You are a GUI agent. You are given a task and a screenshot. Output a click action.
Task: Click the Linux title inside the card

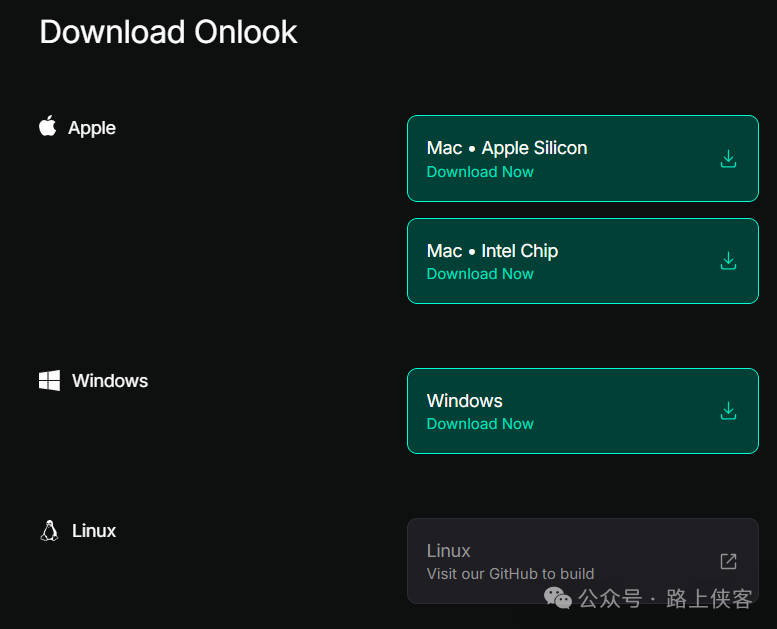[x=448, y=551]
